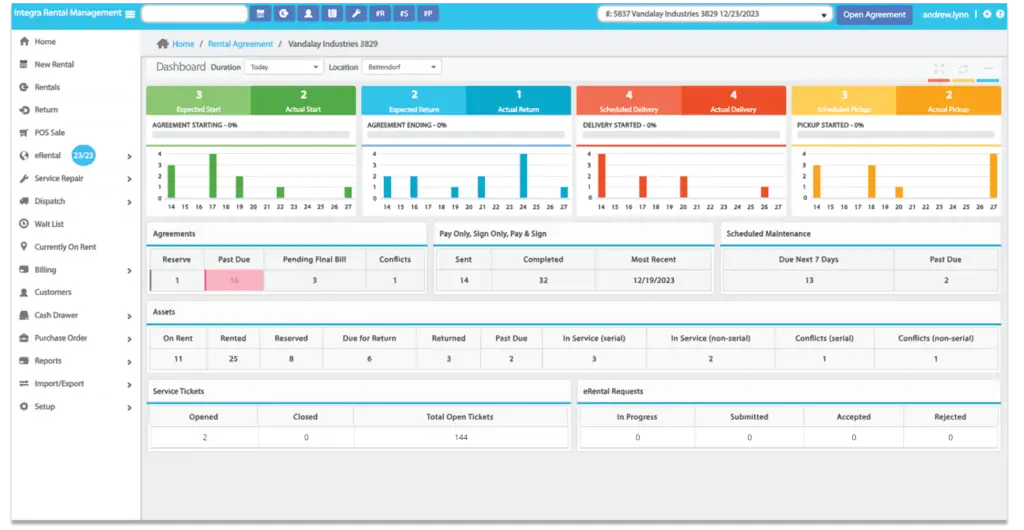Click the help question mark icon
This screenshot has height=530, width=1024.
[x=1000, y=14]
